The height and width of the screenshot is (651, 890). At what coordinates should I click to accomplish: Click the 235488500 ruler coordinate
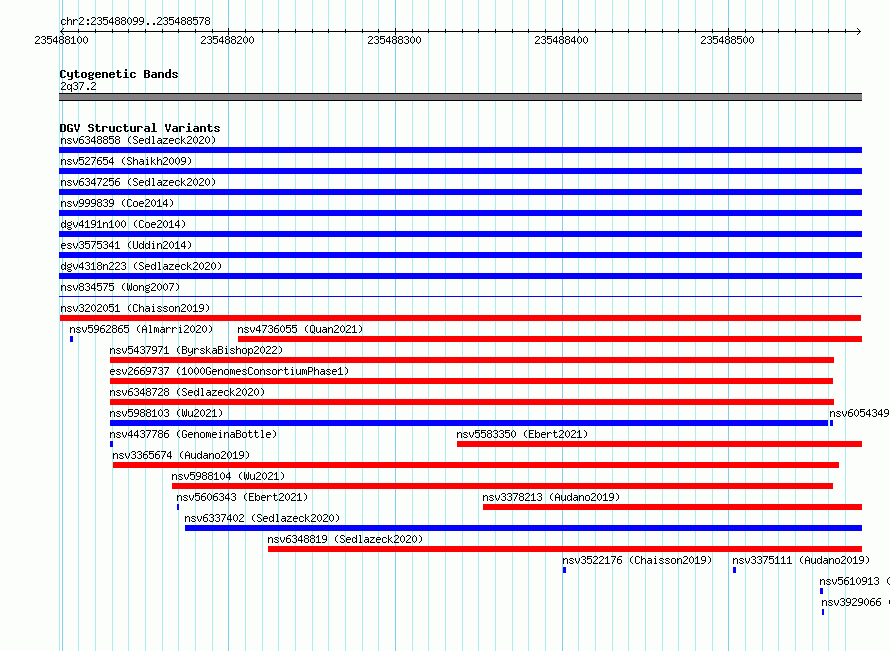click(x=727, y=40)
